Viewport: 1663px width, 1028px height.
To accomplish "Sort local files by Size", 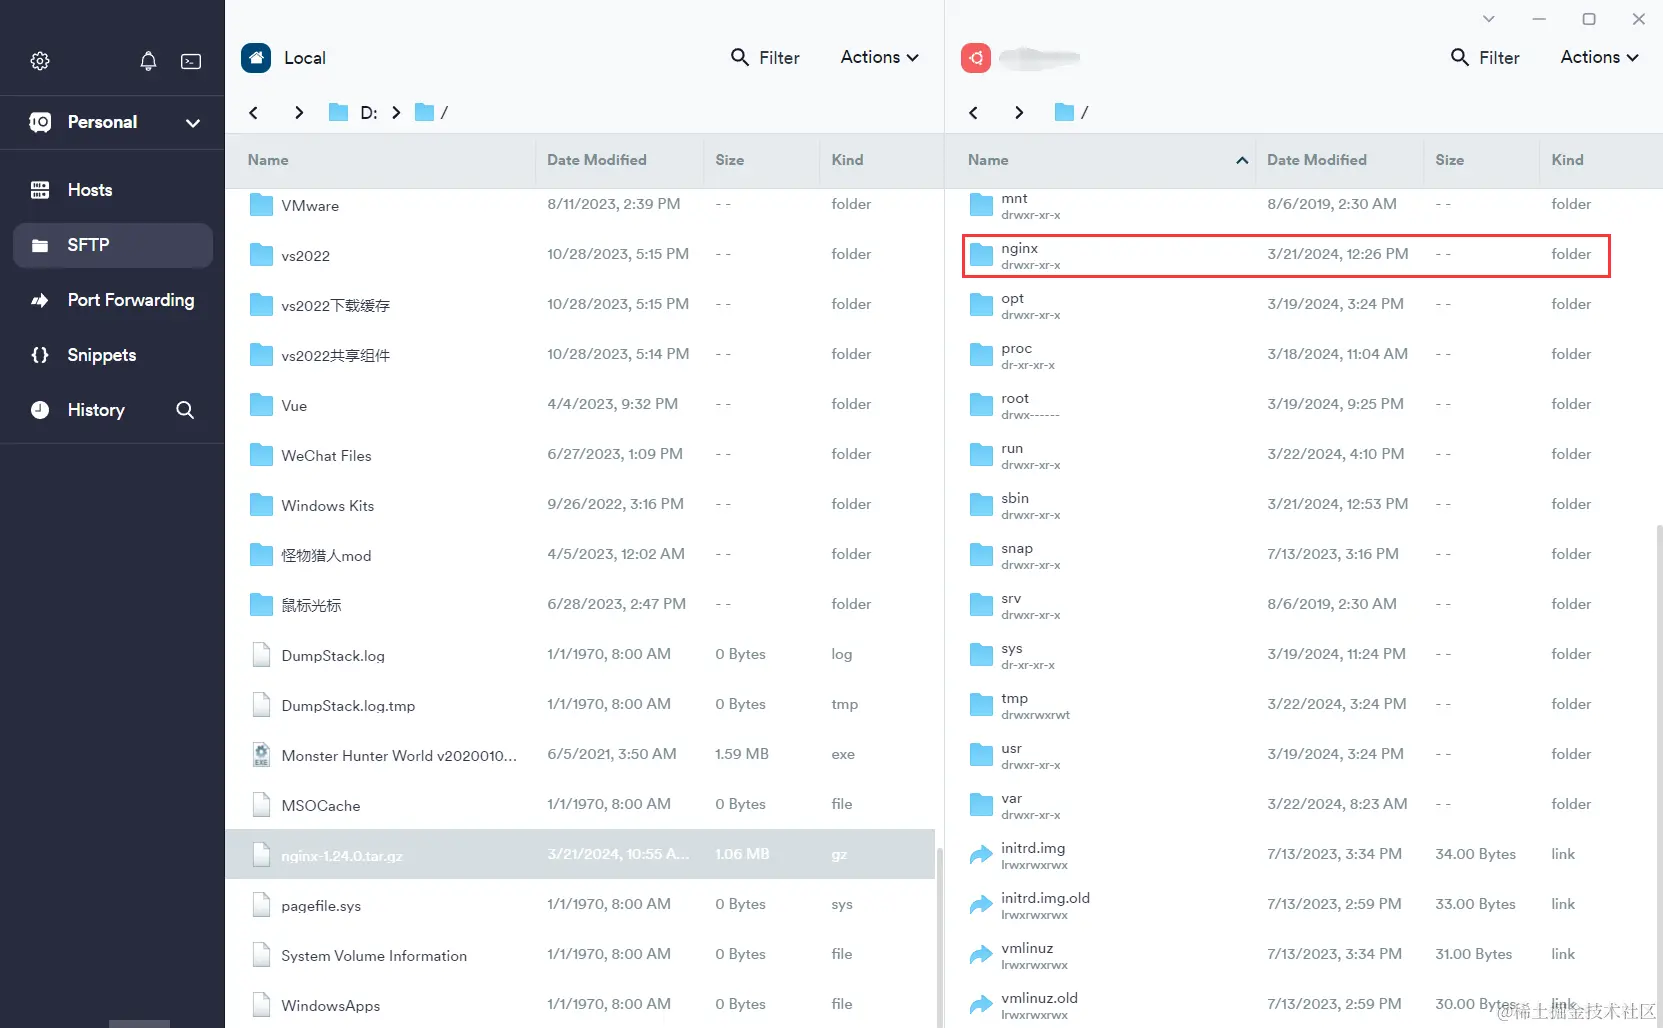I will (x=730, y=160).
